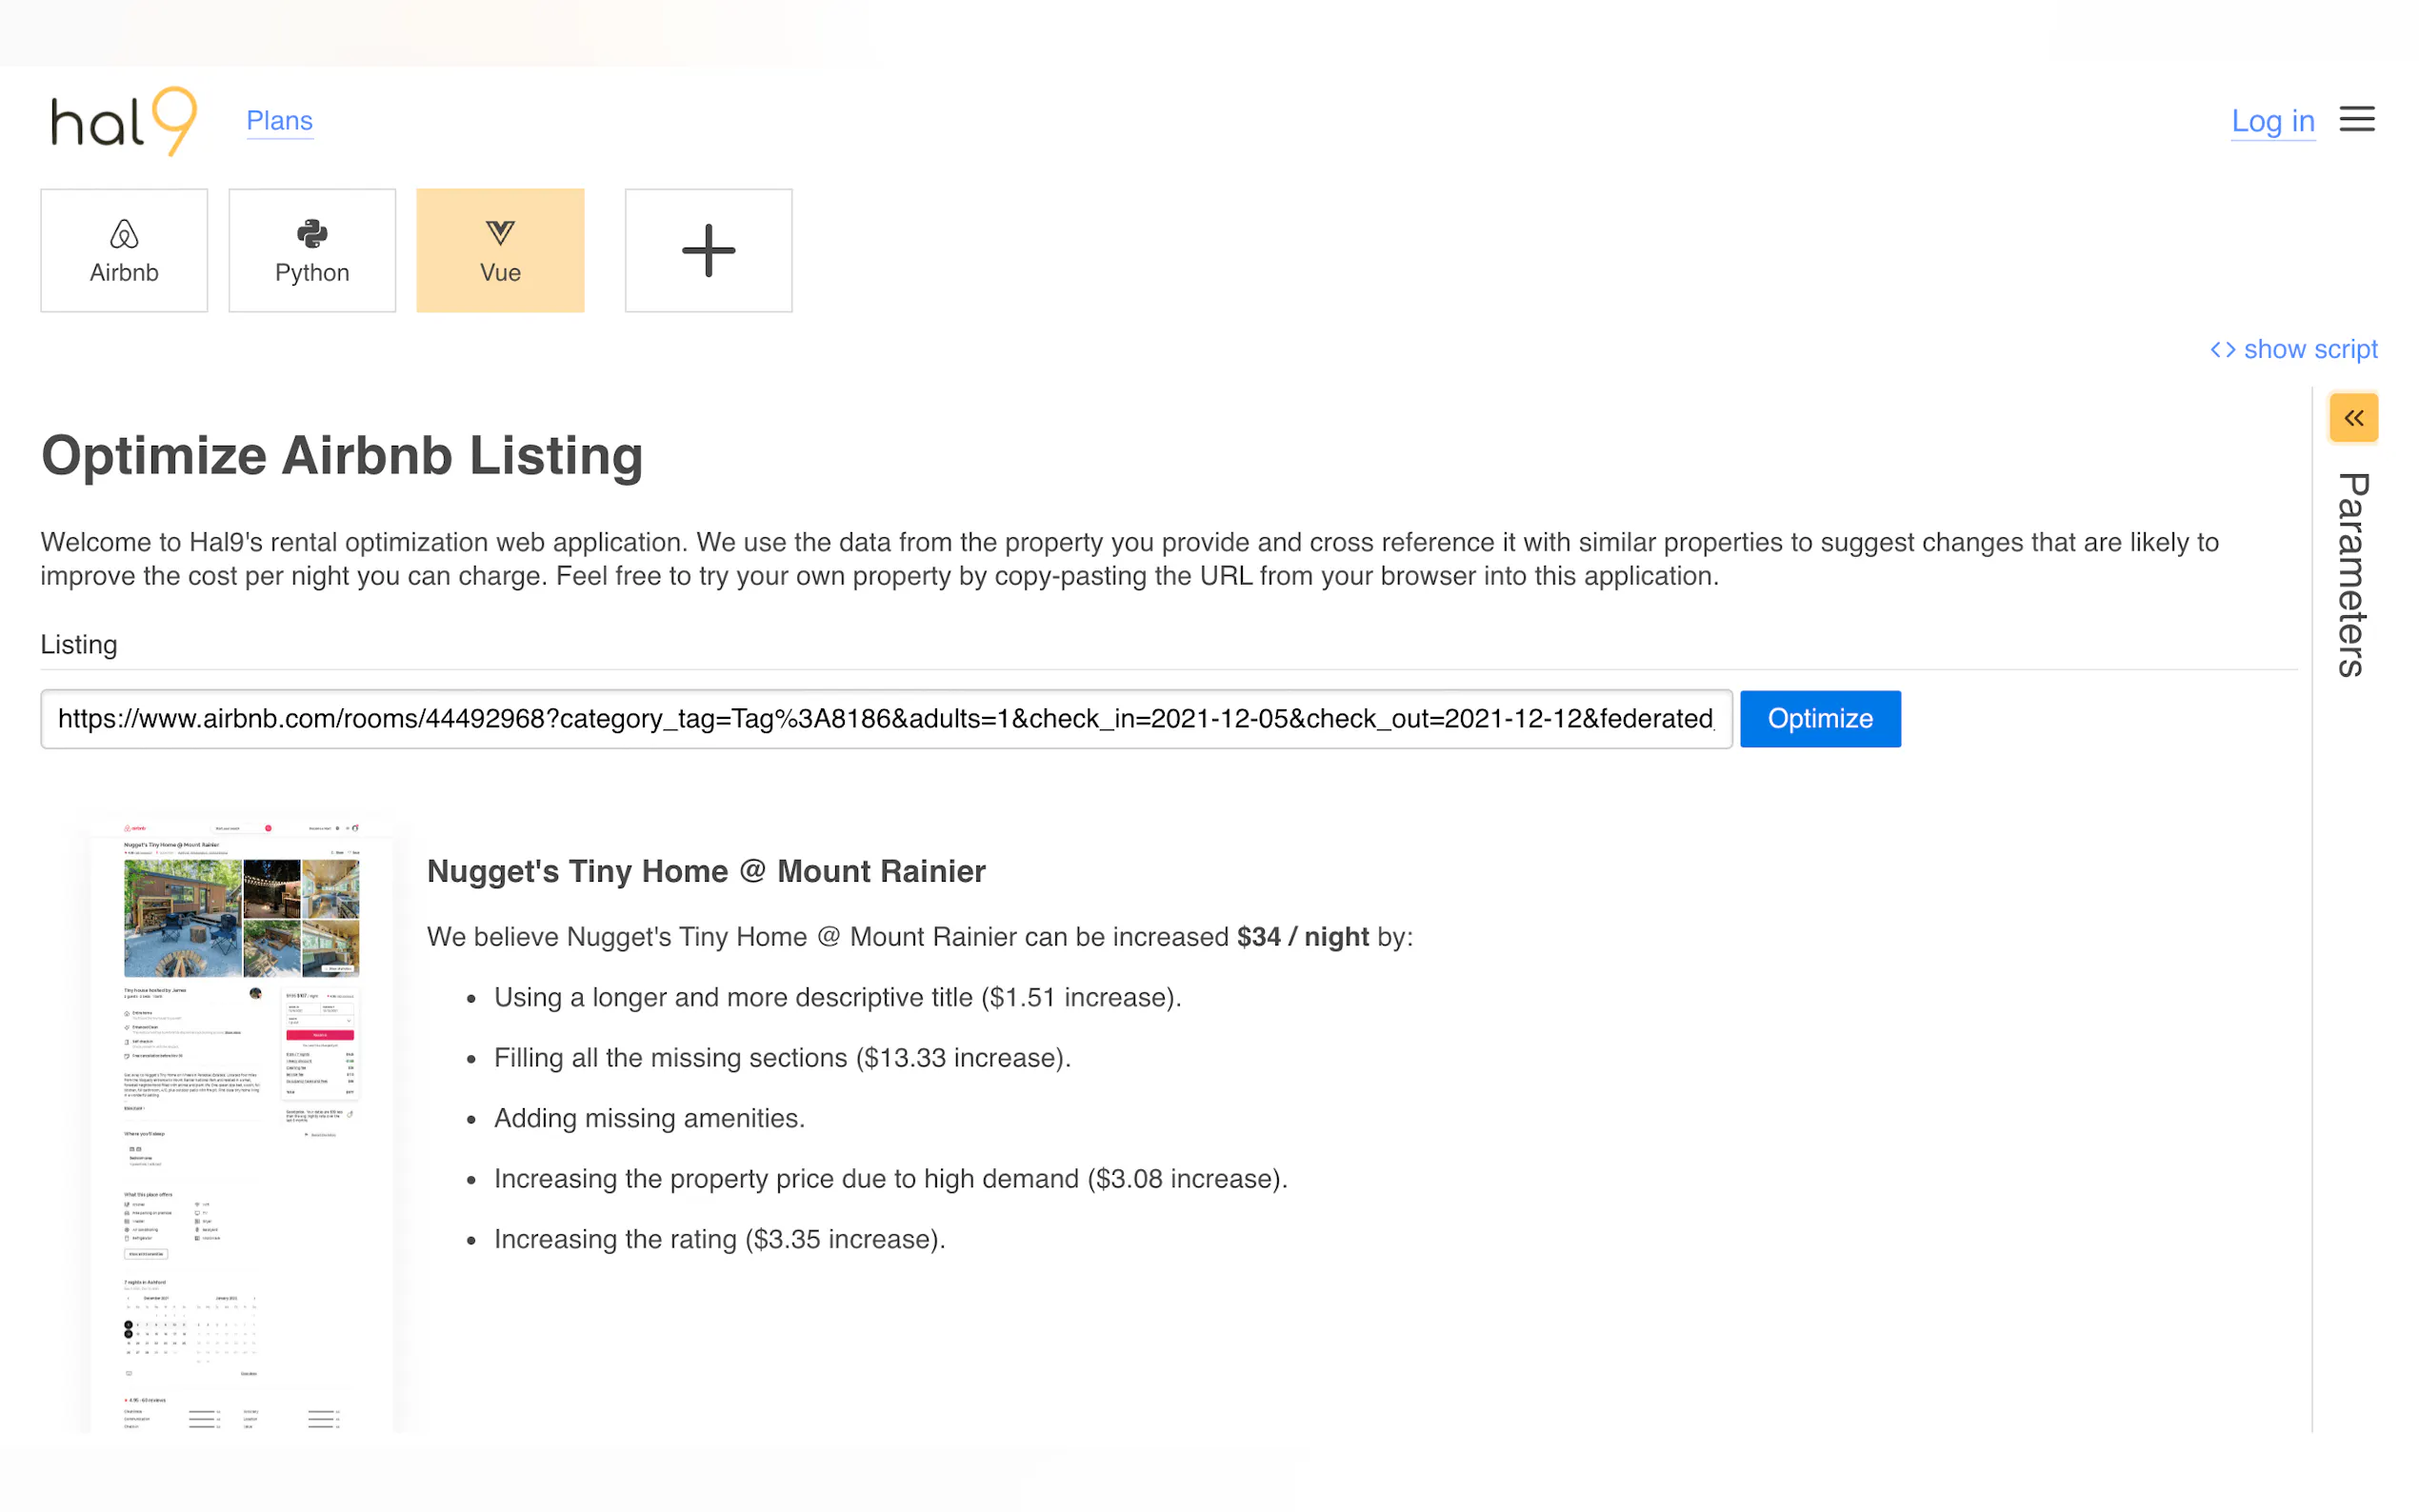2419x1512 pixels.
Task: Click the Increasing the rating bullet
Action: click(x=719, y=1239)
